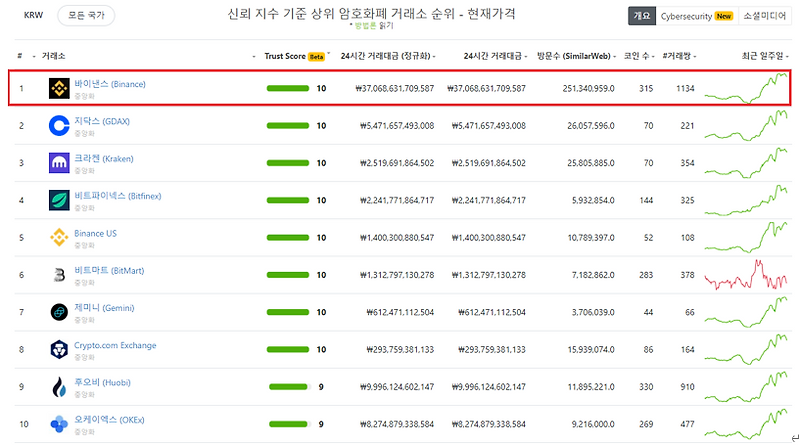
Task: Open BitMart's red weekly sparkline chart
Action: click(746, 275)
